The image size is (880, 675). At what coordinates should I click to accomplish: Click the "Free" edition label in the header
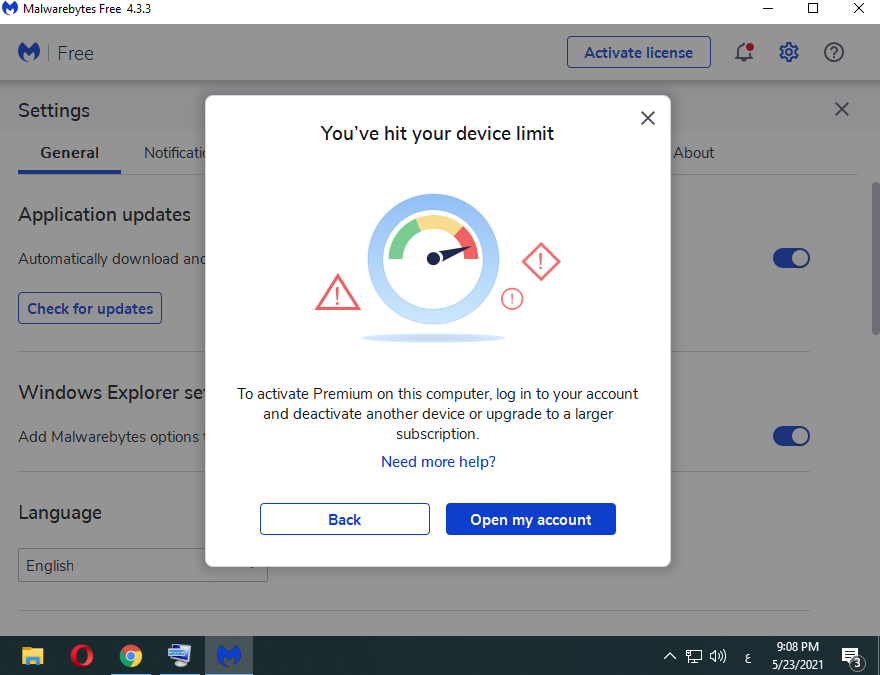(75, 53)
